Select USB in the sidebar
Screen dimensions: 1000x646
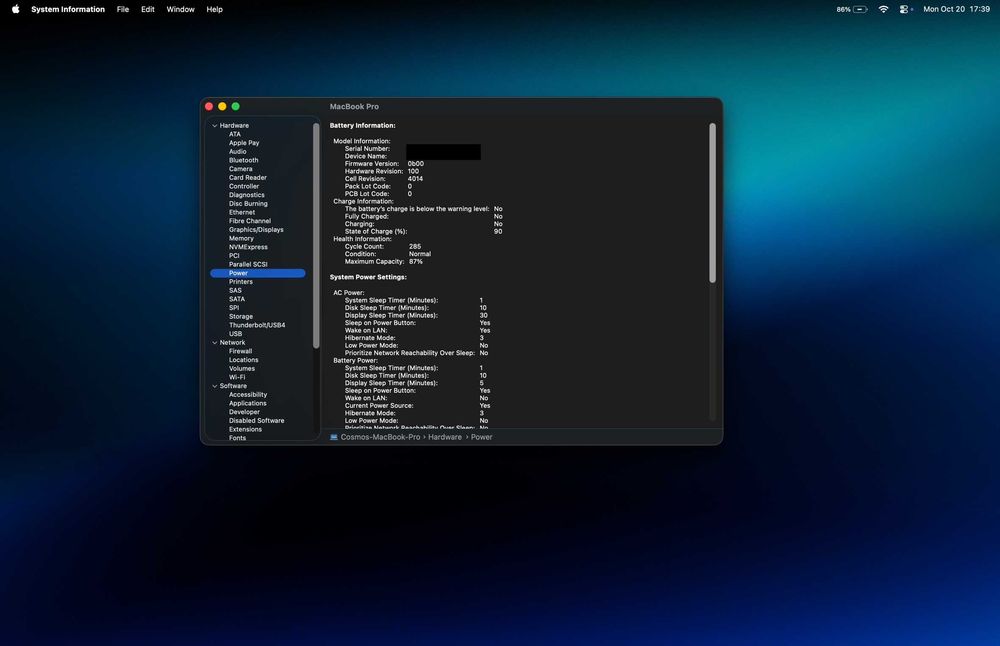(x=235, y=334)
